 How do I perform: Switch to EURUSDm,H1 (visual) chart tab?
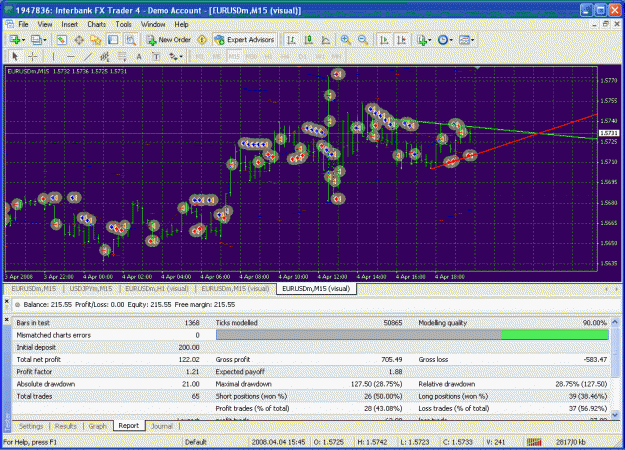click(157, 289)
